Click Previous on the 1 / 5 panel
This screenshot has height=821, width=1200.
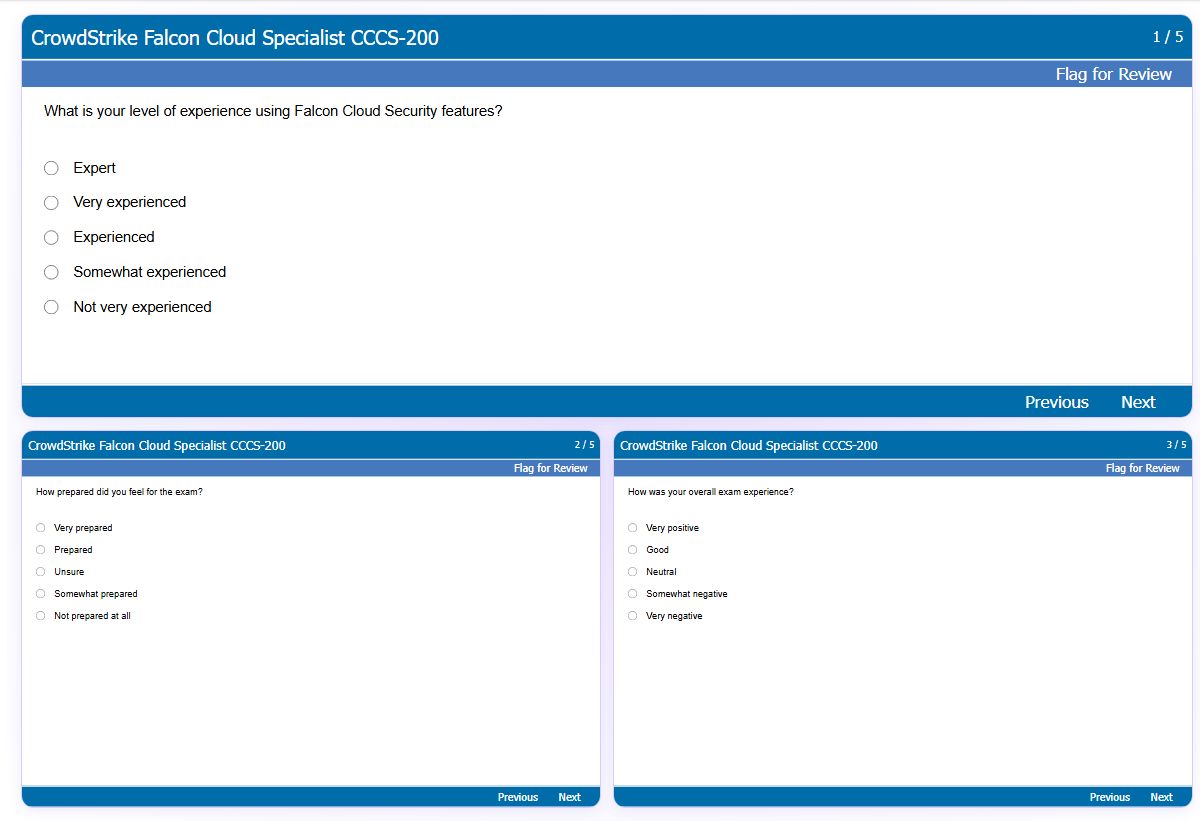[x=1057, y=402]
